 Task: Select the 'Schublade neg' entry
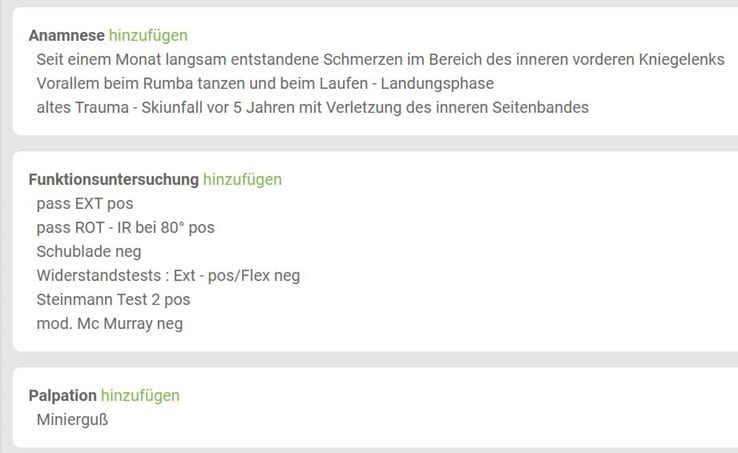tap(89, 251)
